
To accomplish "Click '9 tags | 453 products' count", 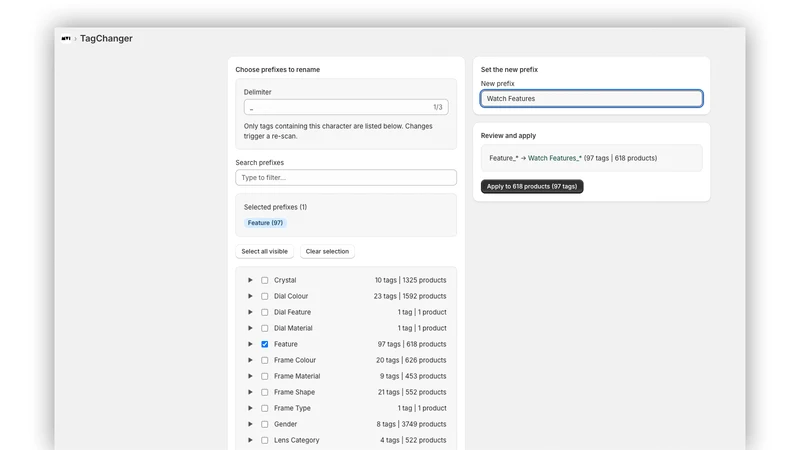I will point(413,376).
